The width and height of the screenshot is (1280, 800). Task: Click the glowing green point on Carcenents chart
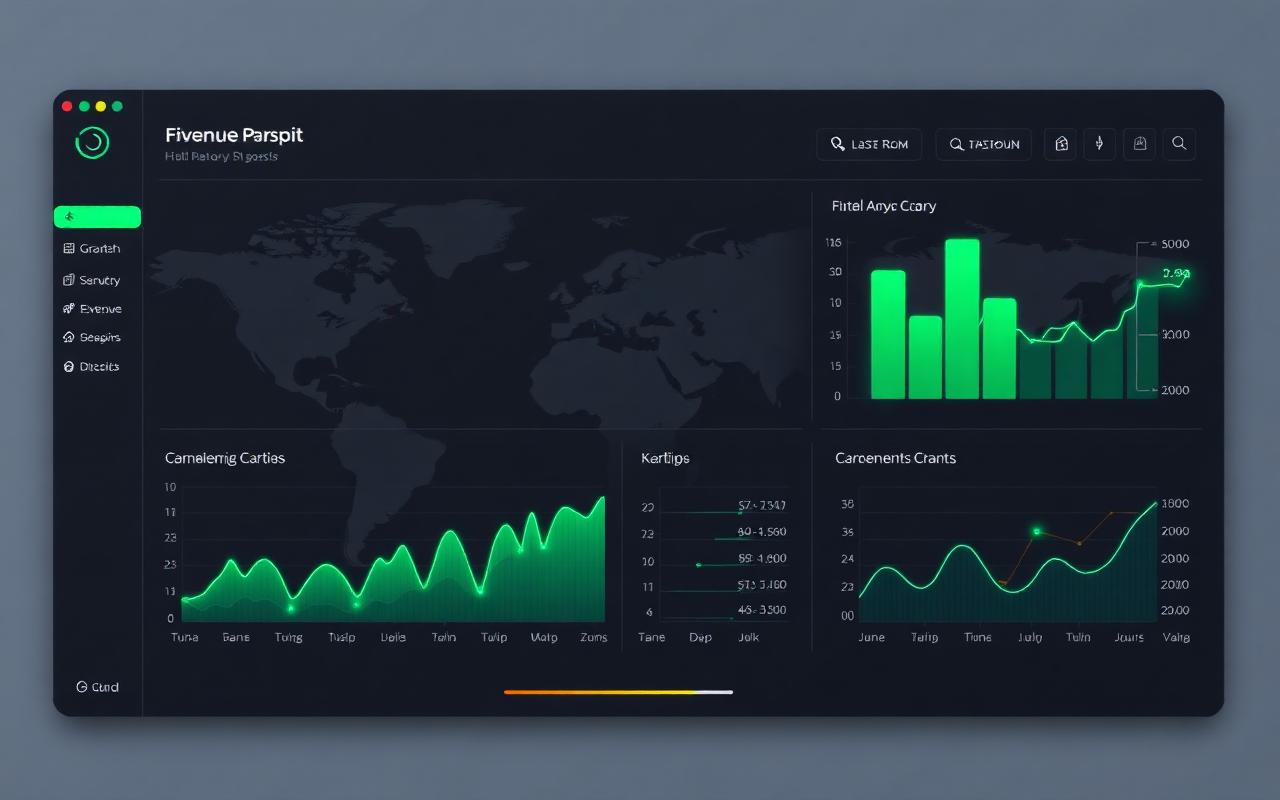pyautogui.click(x=1037, y=531)
